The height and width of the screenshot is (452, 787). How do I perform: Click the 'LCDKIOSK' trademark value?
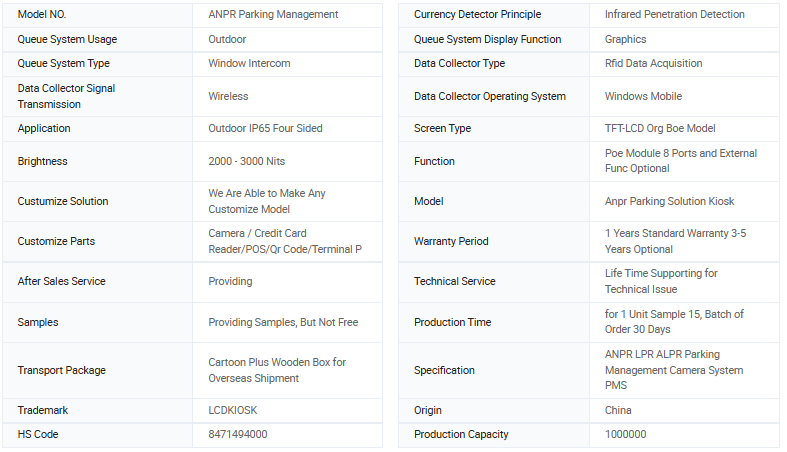[232, 410]
